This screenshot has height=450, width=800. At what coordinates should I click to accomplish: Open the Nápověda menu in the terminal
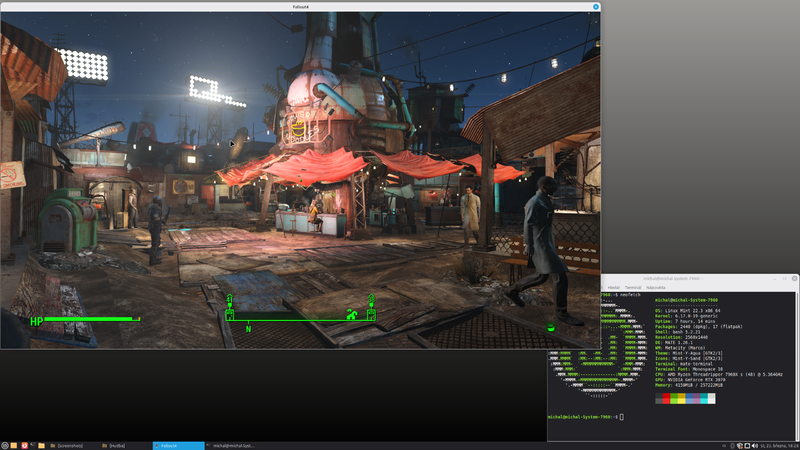(x=656, y=287)
